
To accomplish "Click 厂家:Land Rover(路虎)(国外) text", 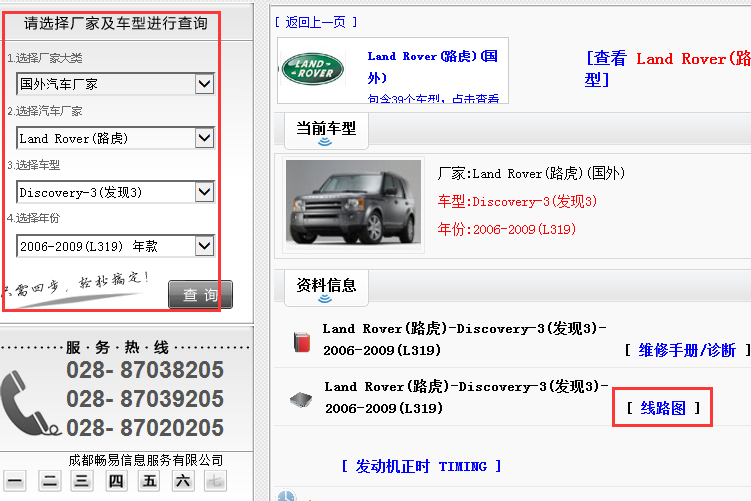I will coord(531,173).
